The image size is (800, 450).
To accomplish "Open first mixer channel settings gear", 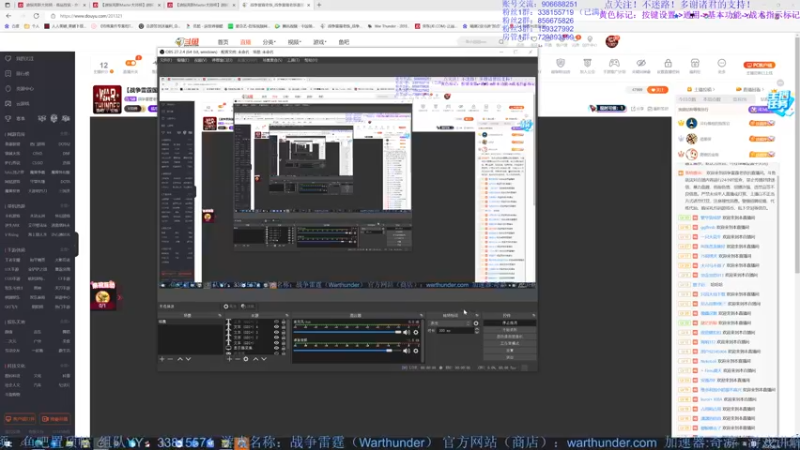I will point(416,332).
